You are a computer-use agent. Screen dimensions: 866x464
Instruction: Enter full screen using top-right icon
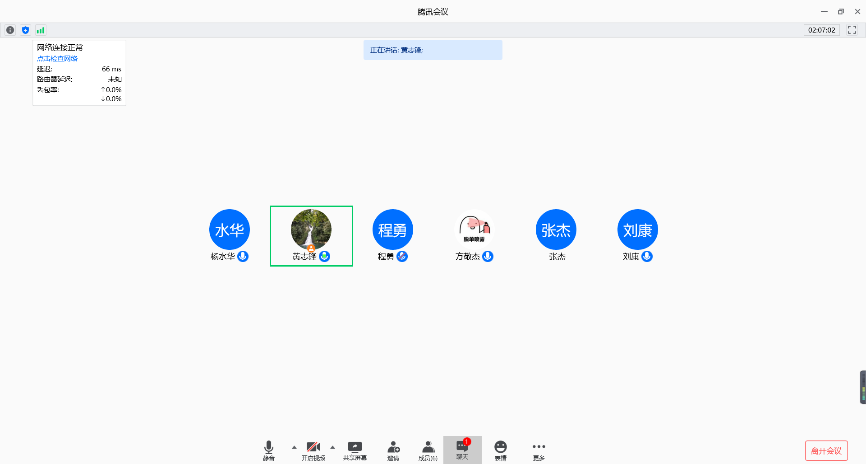point(851,30)
